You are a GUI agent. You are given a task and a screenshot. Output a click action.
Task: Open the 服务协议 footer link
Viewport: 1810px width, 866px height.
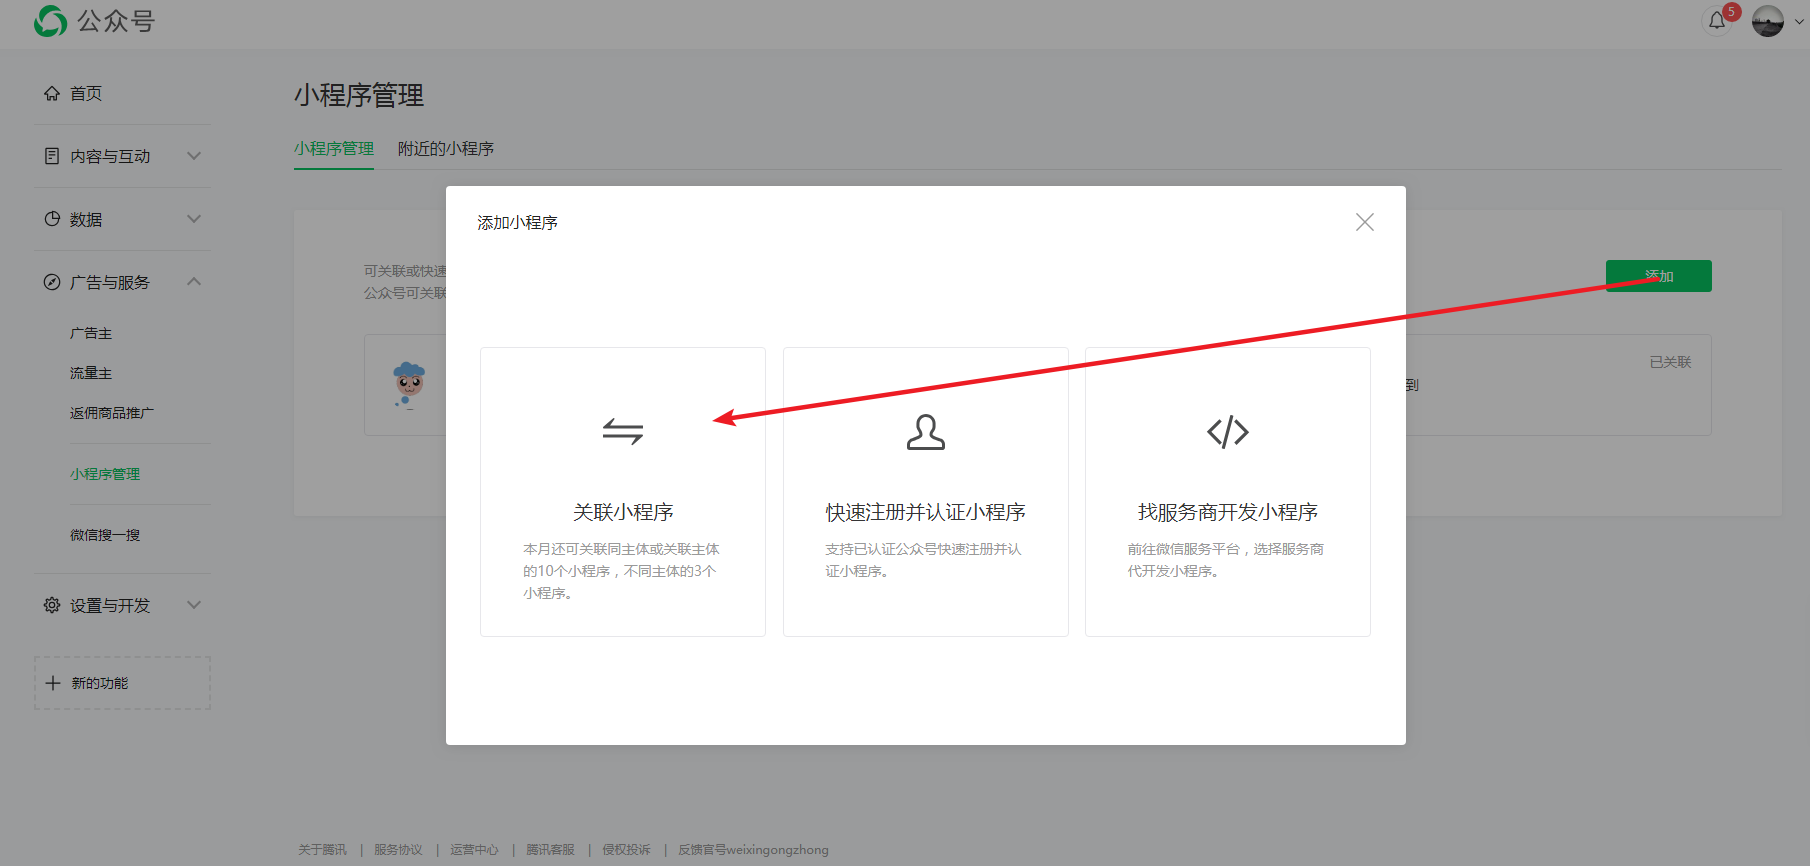tap(398, 850)
